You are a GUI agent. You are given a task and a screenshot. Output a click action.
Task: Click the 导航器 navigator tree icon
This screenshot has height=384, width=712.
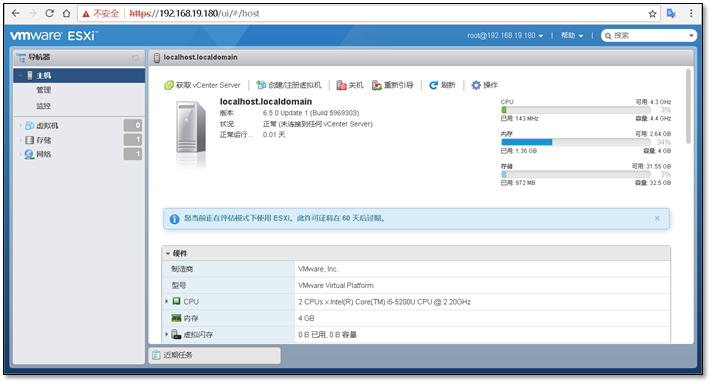click(21, 58)
